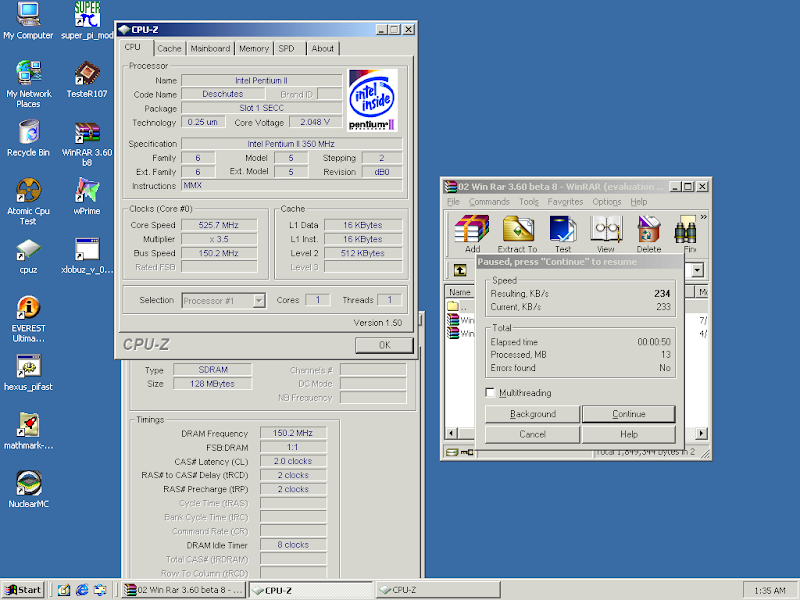The image size is (800, 600).
Task: Click WinRAR Test toolbar icon
Action: click(x=563, y=234)
